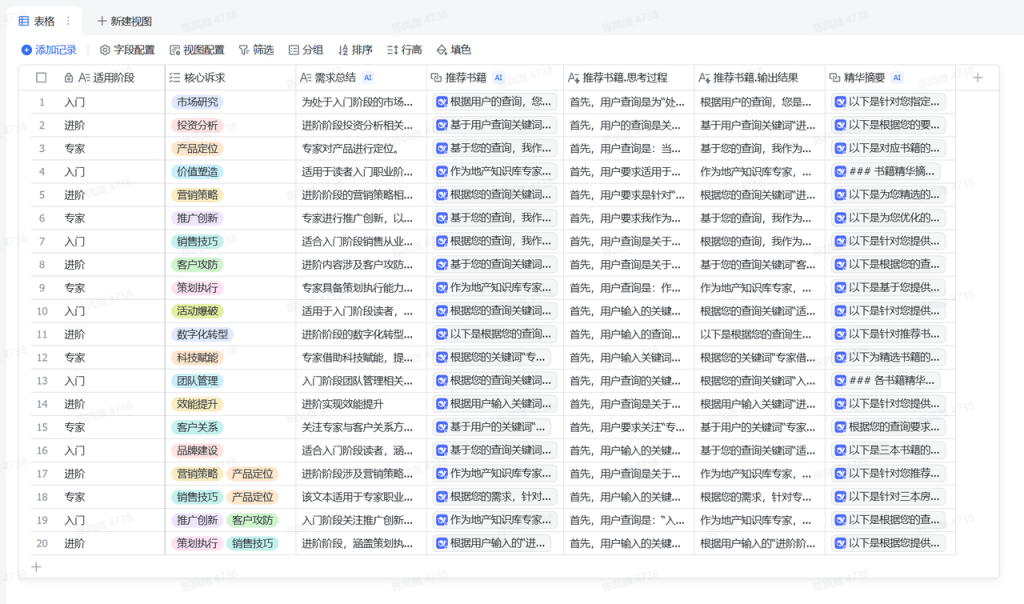Image resolution: width=1024 pixels, height=604 pixels.
Task: Click the AI badge beside 精华摘要
Action: 897,78
